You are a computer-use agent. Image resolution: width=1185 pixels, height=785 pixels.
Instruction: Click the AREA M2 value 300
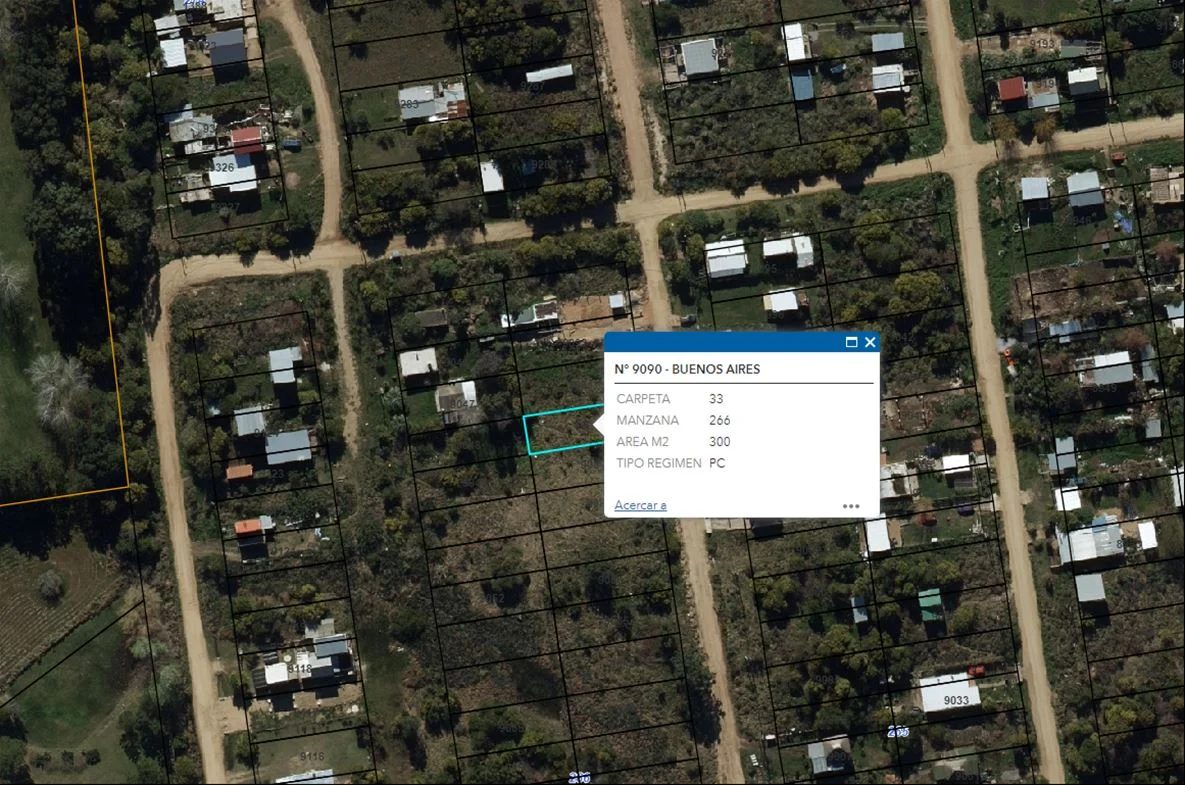pyautogui.click(x=719, y=442)
